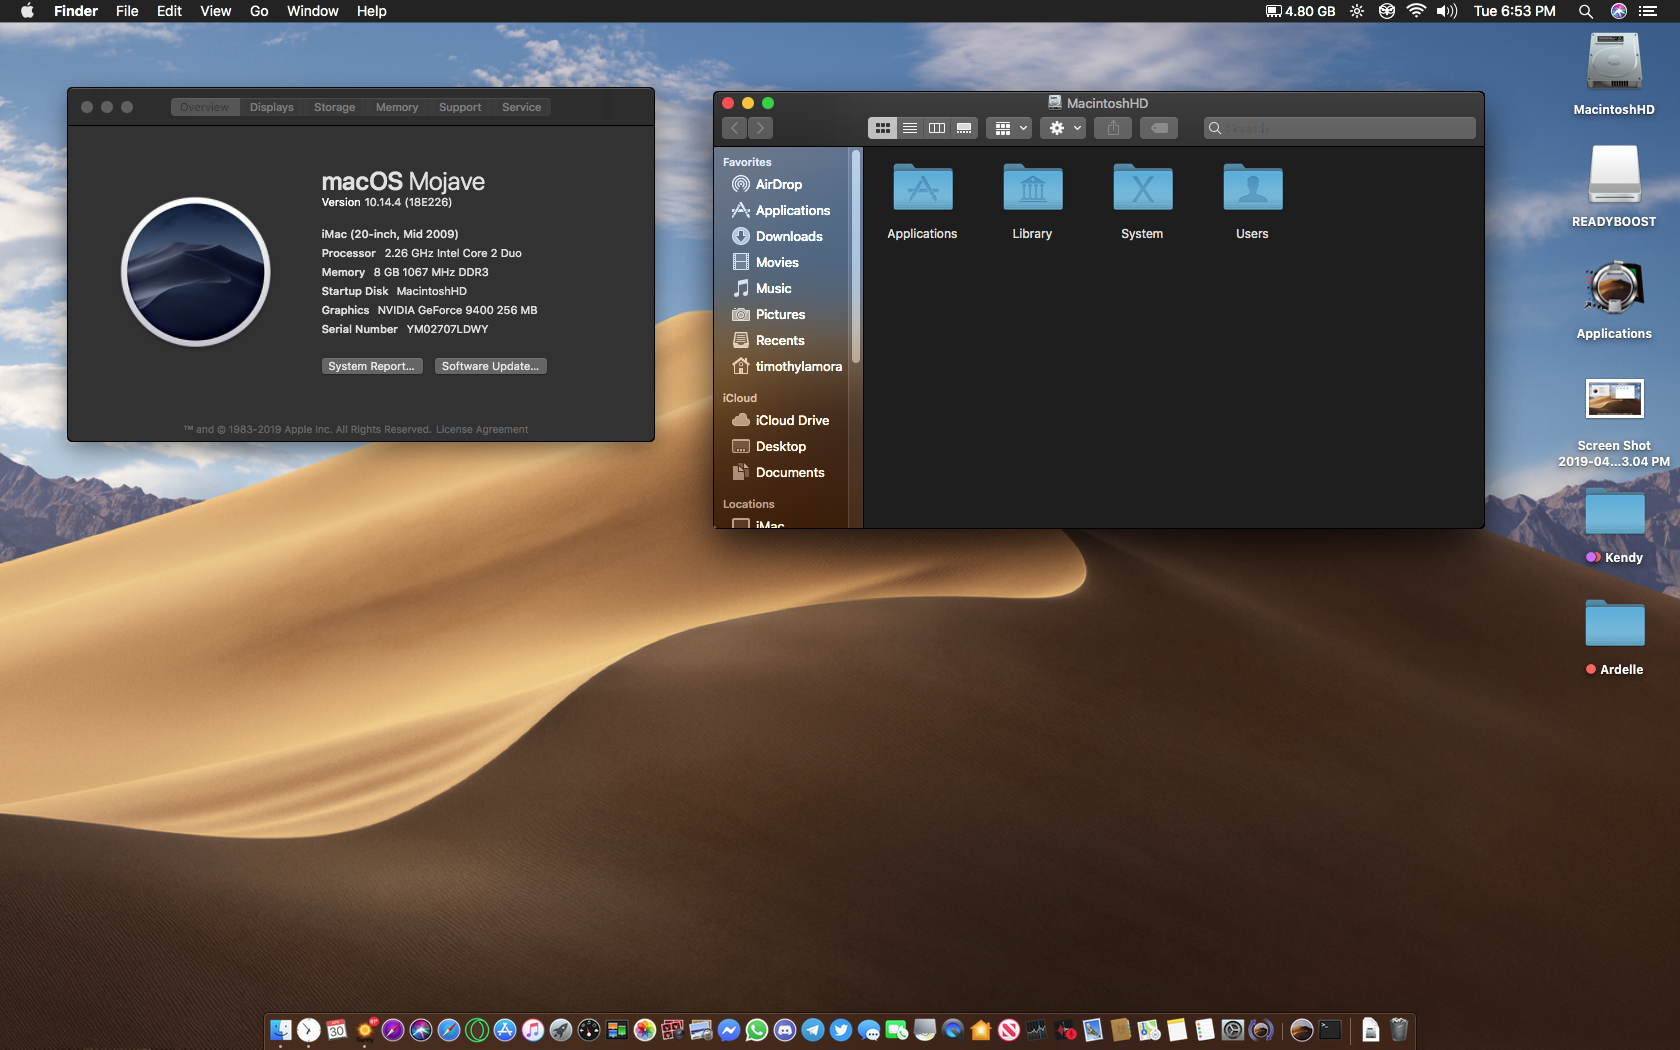Viewport: 1680px width, 1050px height.
Task: Launch Photos from the Dock
Action: point(645,1030)
